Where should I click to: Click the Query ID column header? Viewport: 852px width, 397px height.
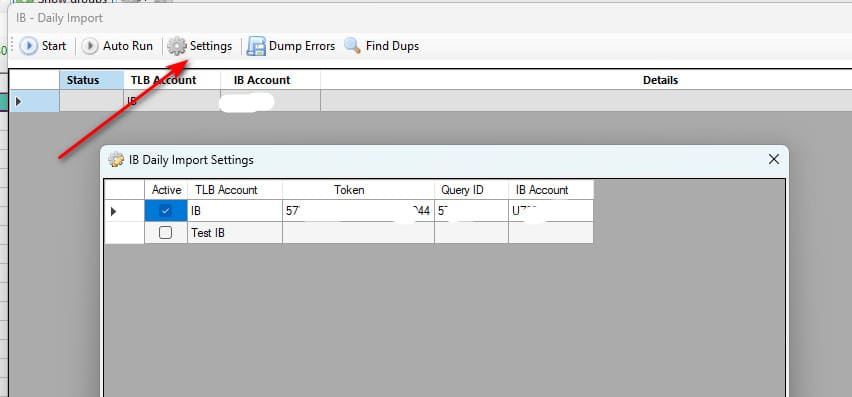(471, 190)
